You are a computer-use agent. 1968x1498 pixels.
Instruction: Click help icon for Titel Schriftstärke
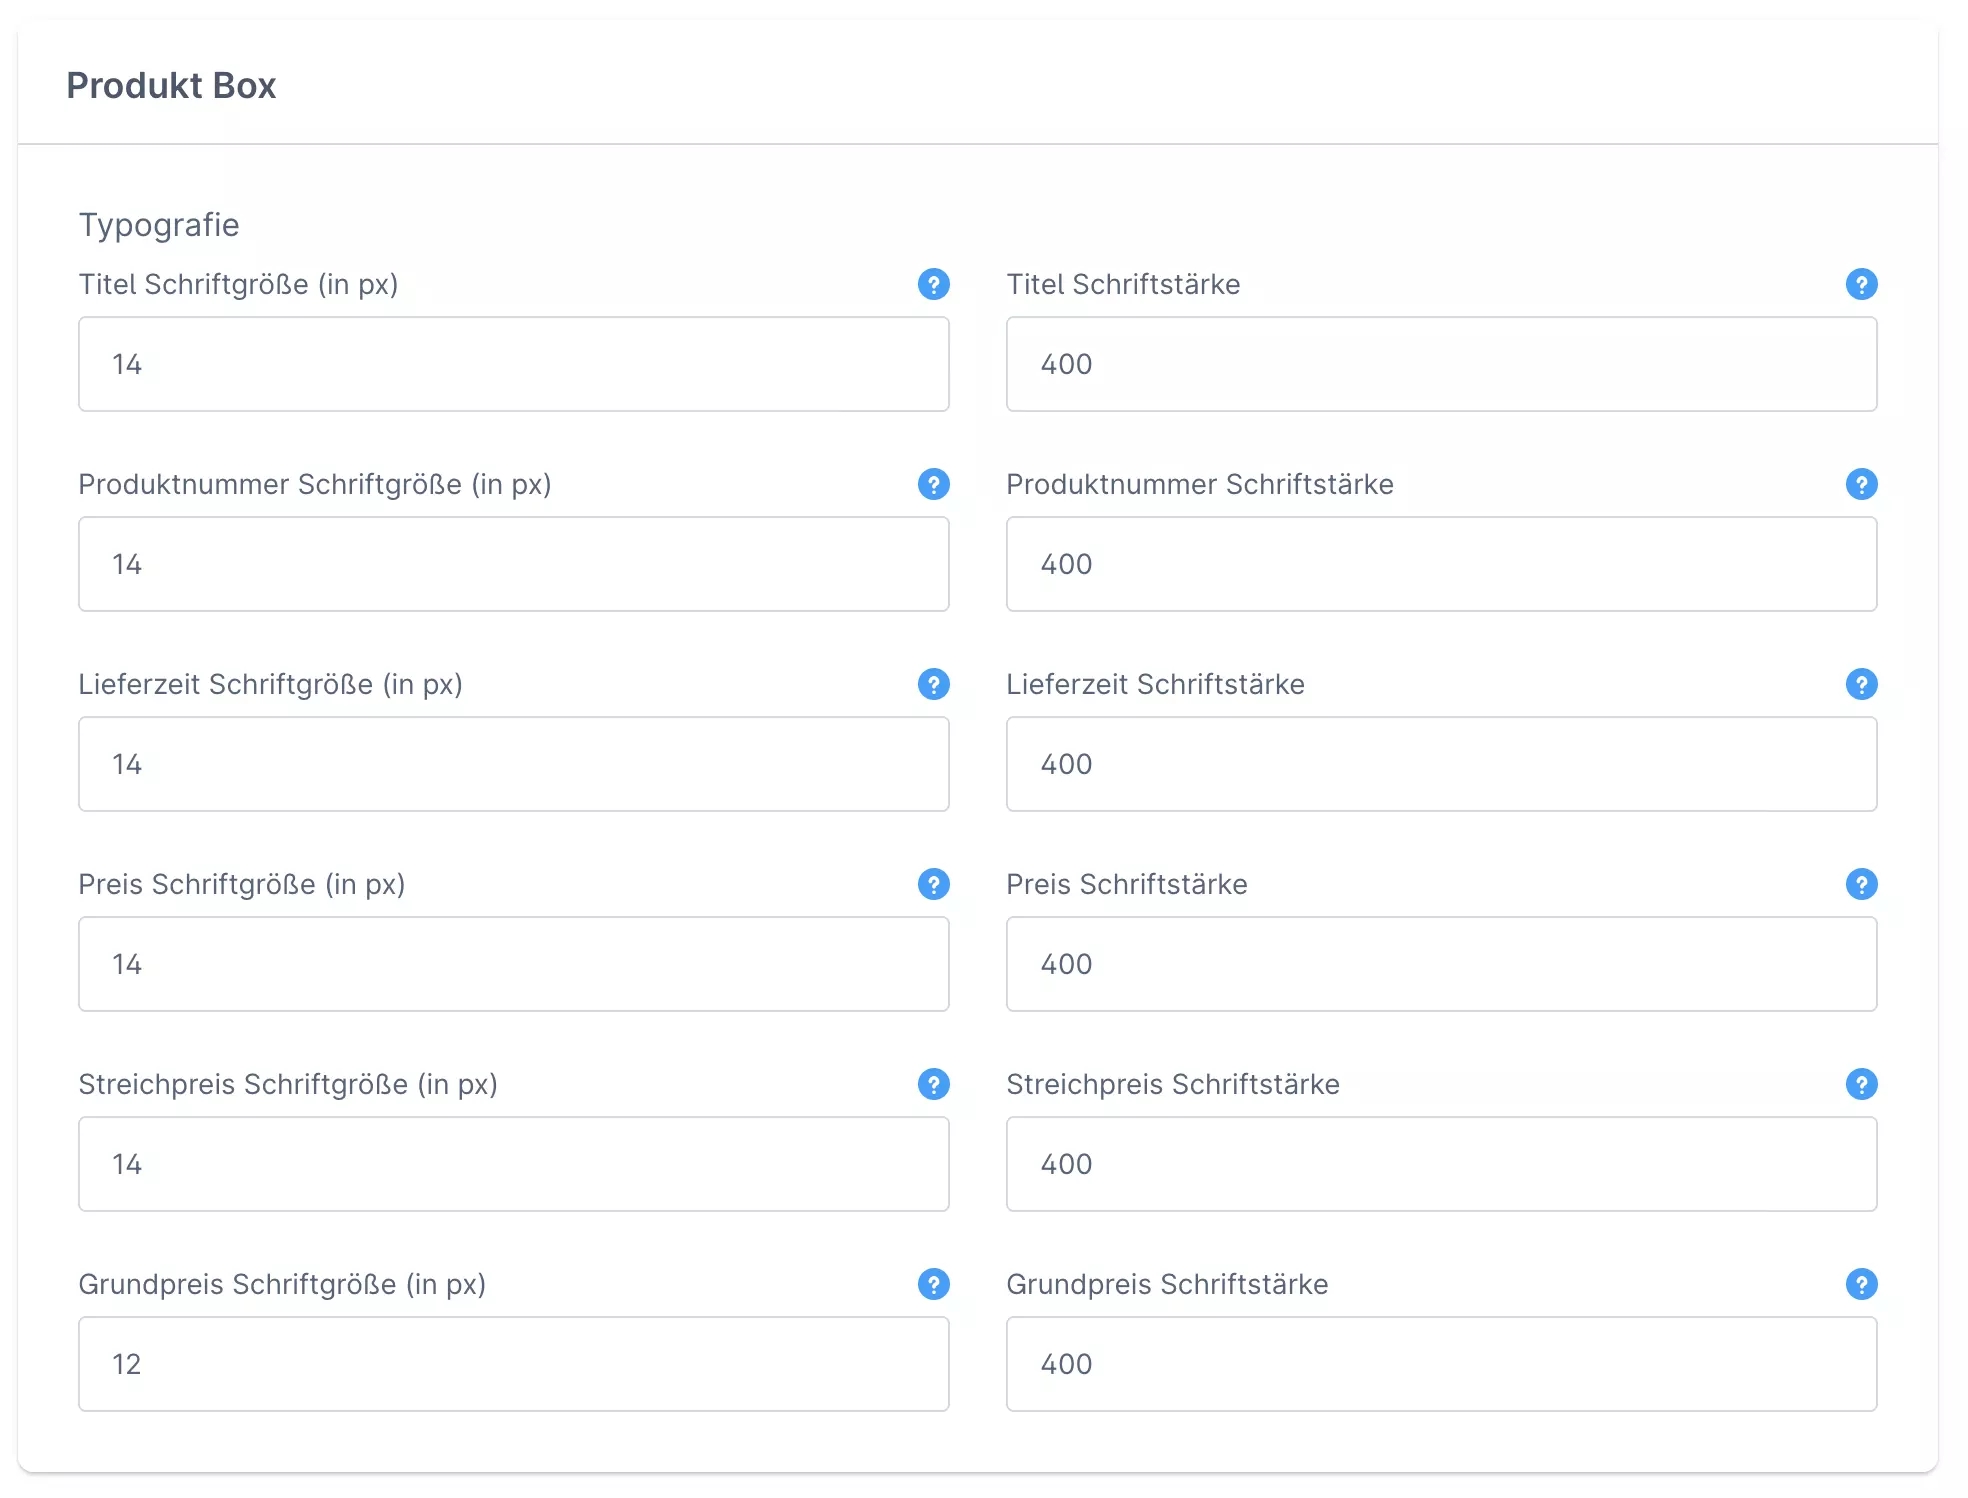coord(1861,284)
